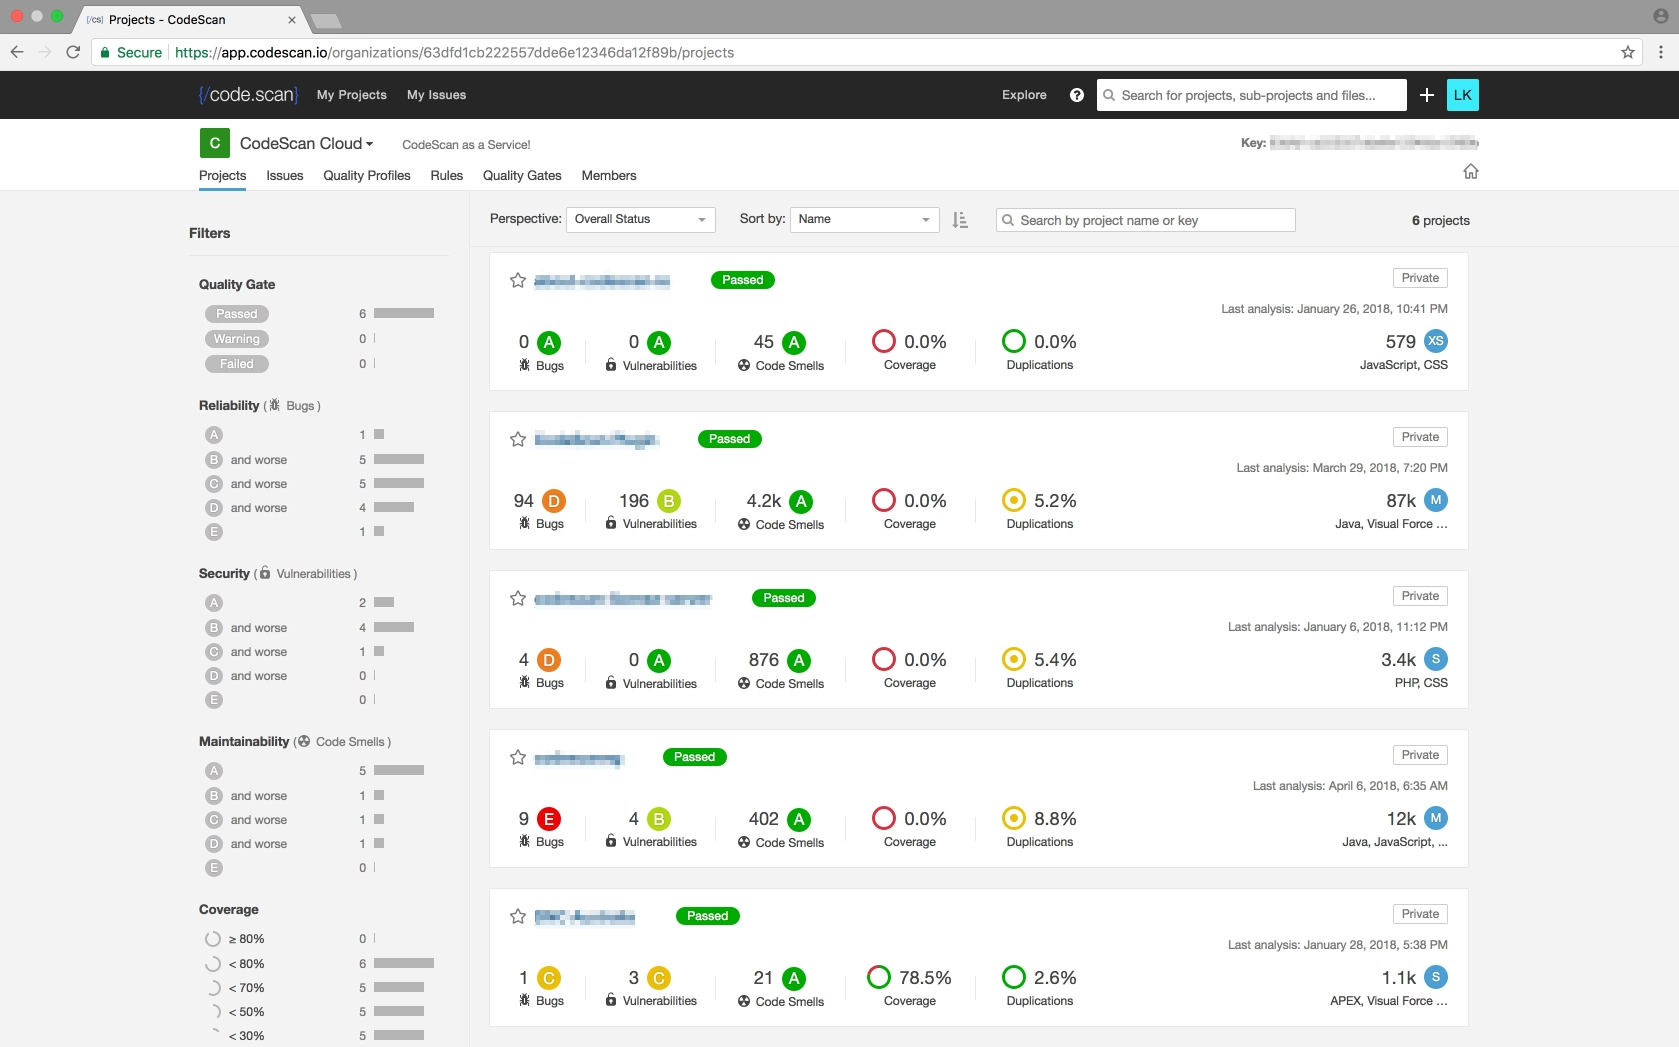Open the Sort by Name dropdown
The image size is (1679, 1047).
864,219
